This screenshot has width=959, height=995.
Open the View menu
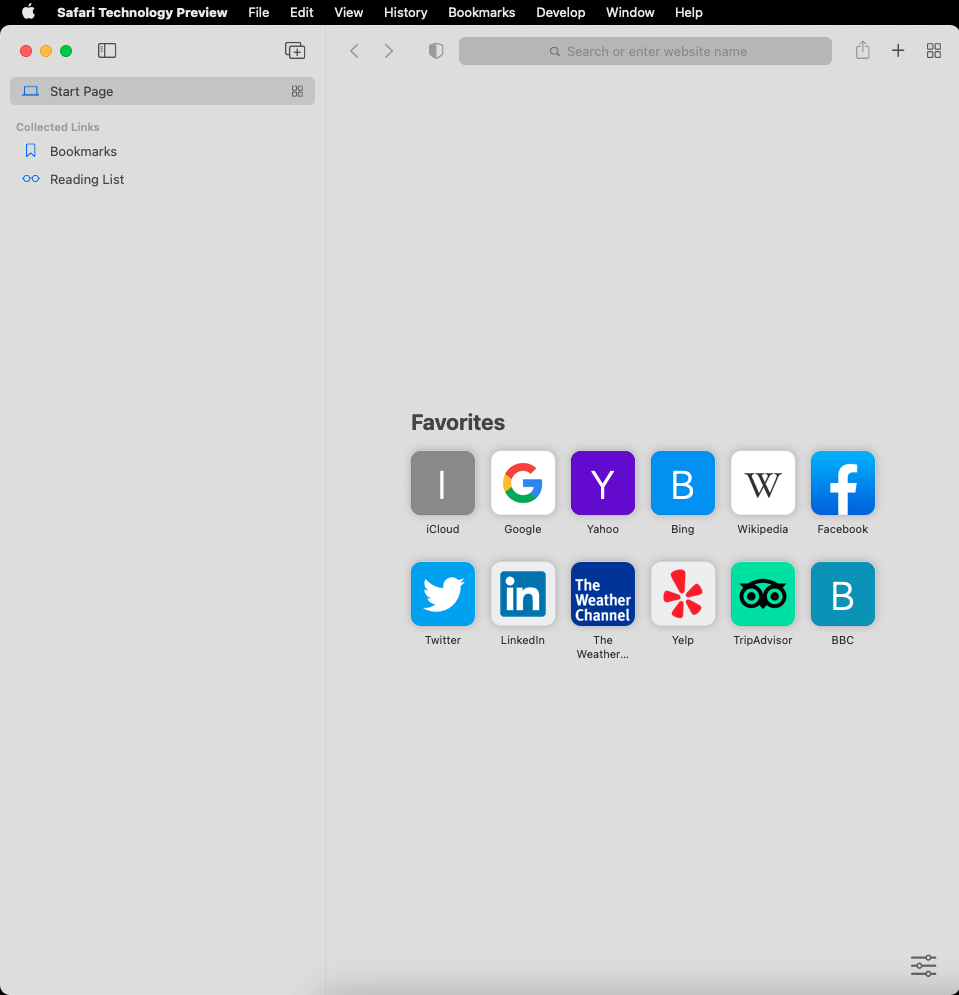tap(348, 12)
